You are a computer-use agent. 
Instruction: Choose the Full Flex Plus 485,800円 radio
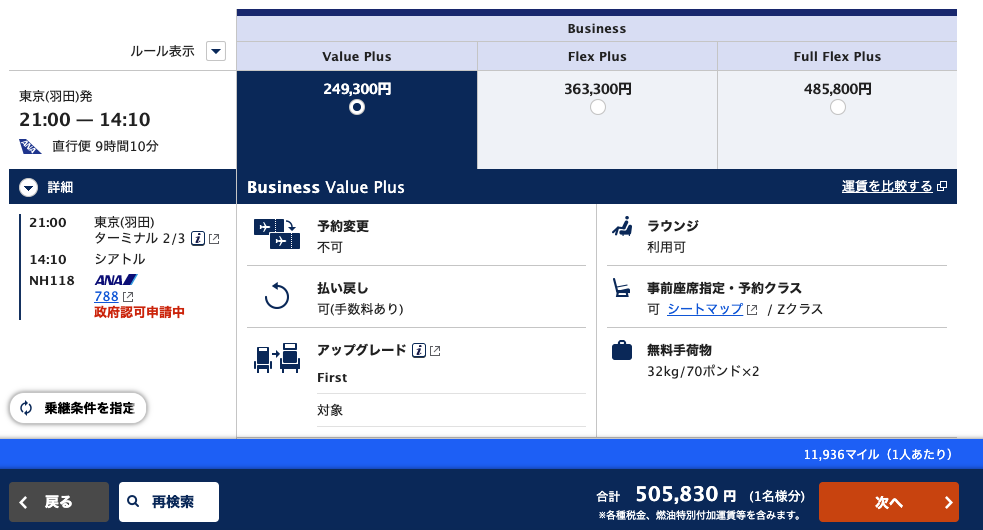click(838, 107)
